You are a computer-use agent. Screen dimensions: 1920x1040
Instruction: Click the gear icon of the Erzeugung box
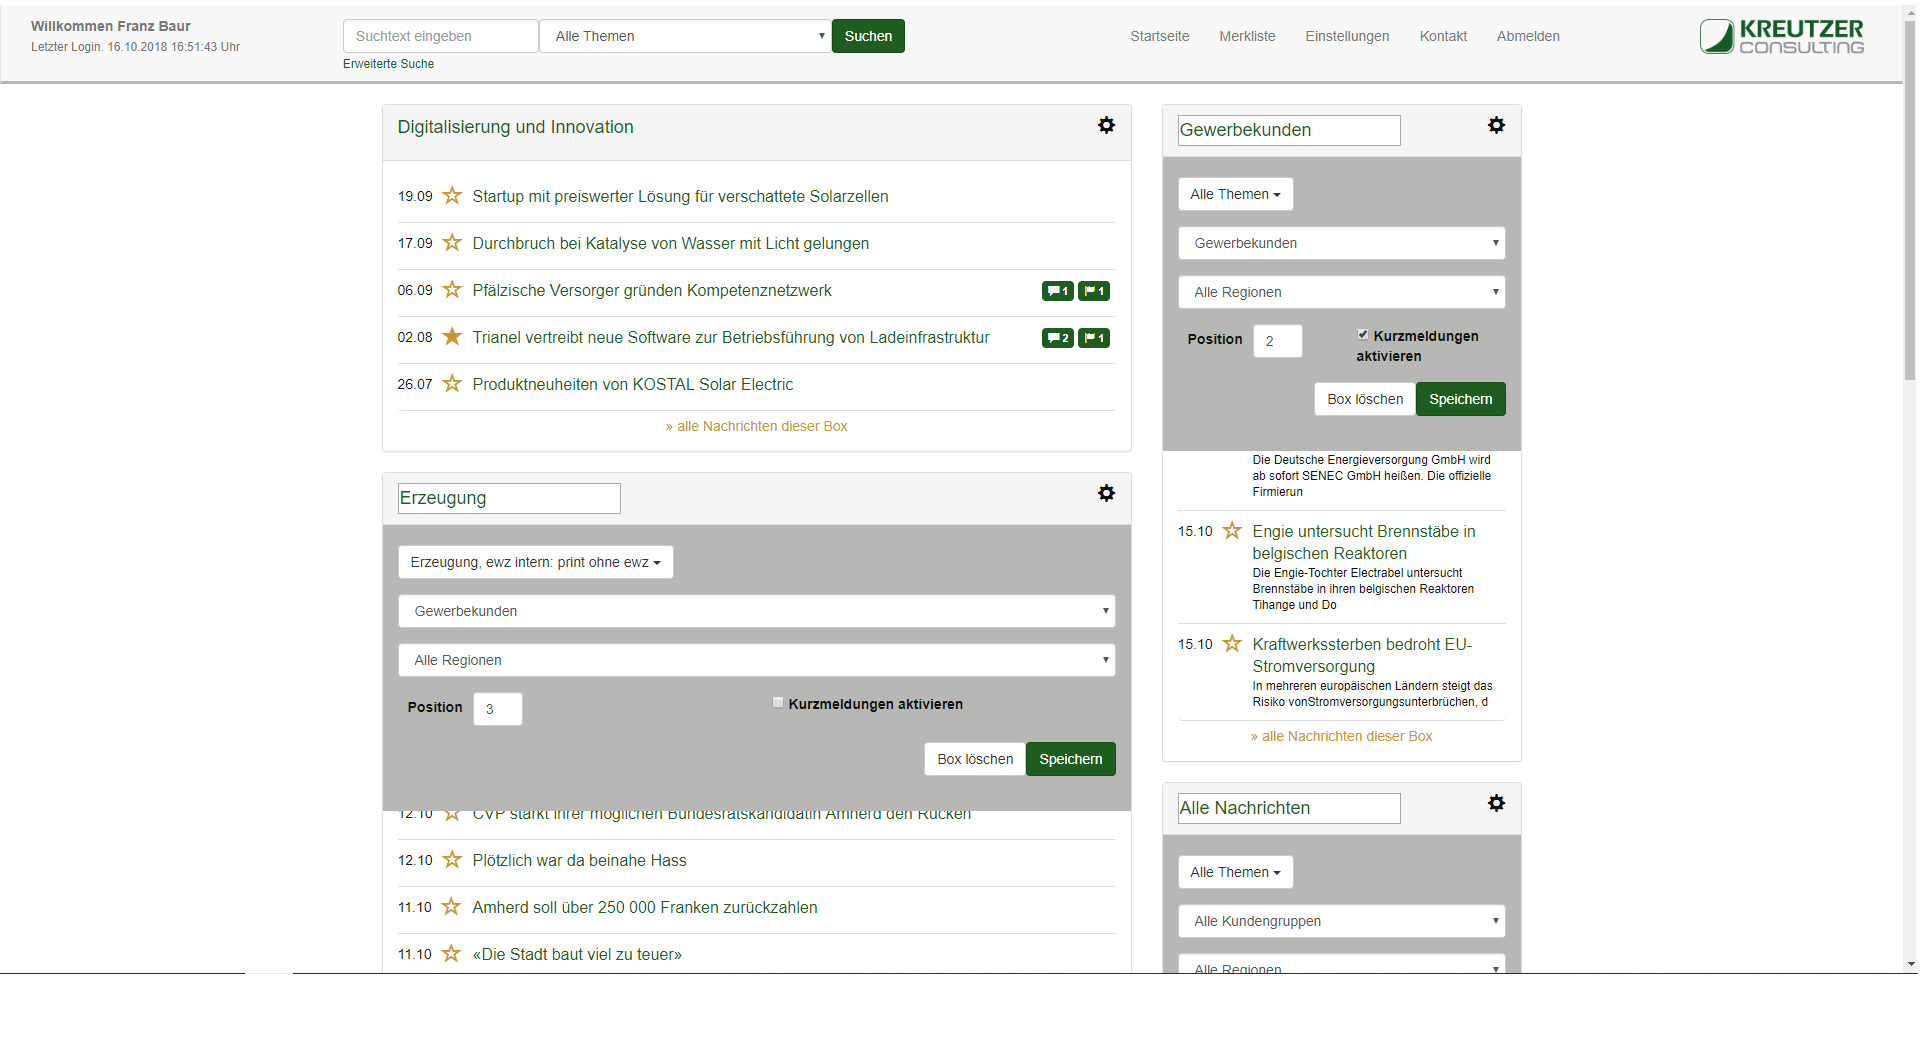click(1106, 494)
